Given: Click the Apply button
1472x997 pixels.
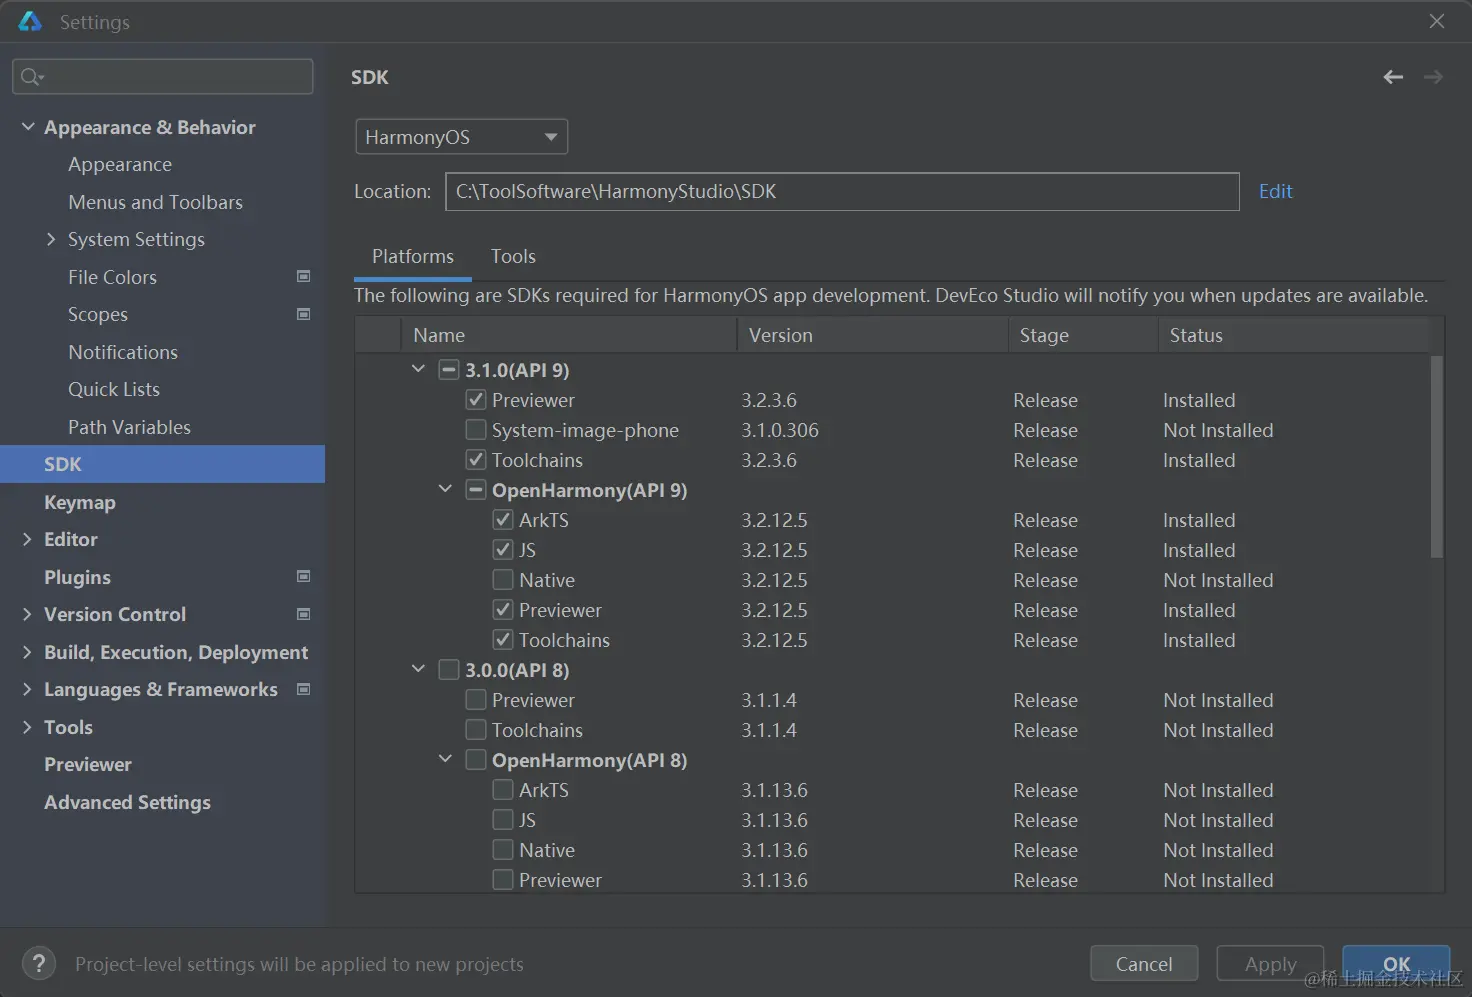Looking at the screenshot, I should pos(1270,964).
